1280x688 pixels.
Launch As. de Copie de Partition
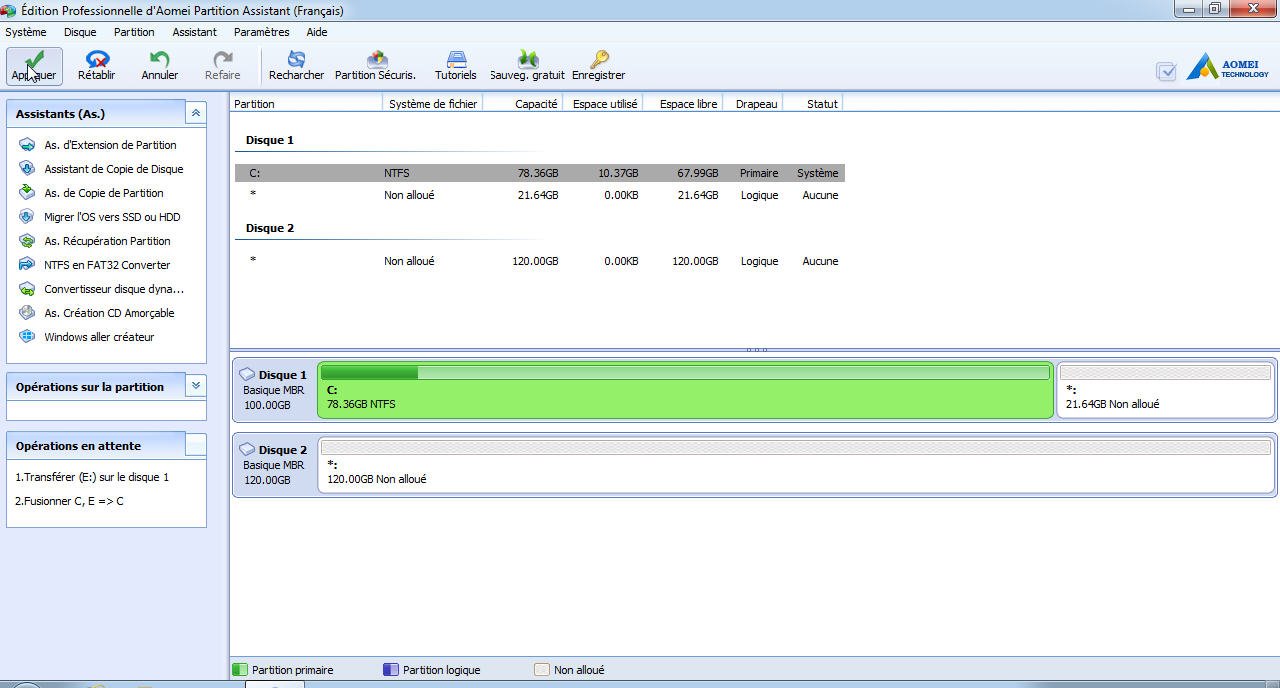[x=103, y=193]
